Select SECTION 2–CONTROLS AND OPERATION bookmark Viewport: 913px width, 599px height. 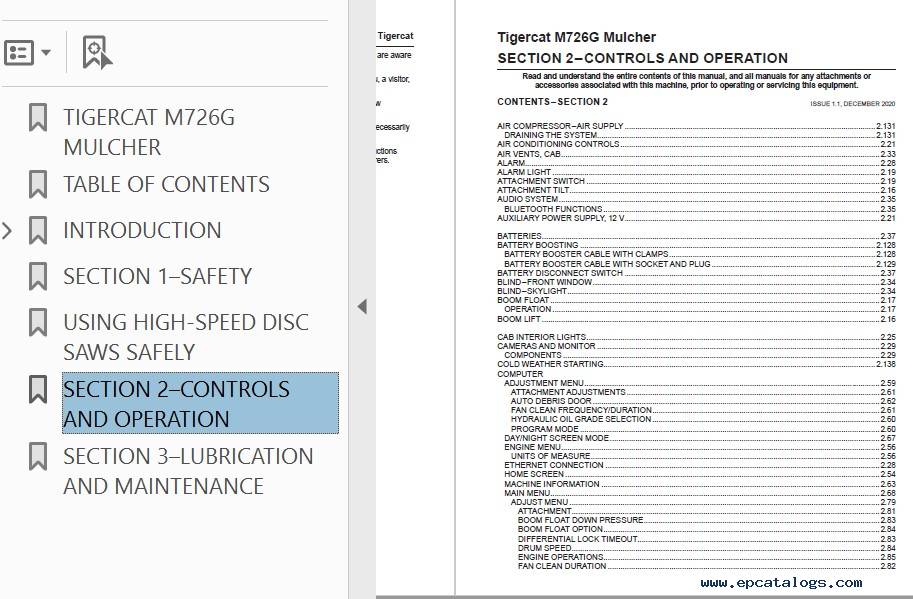[x=200, y=403]
